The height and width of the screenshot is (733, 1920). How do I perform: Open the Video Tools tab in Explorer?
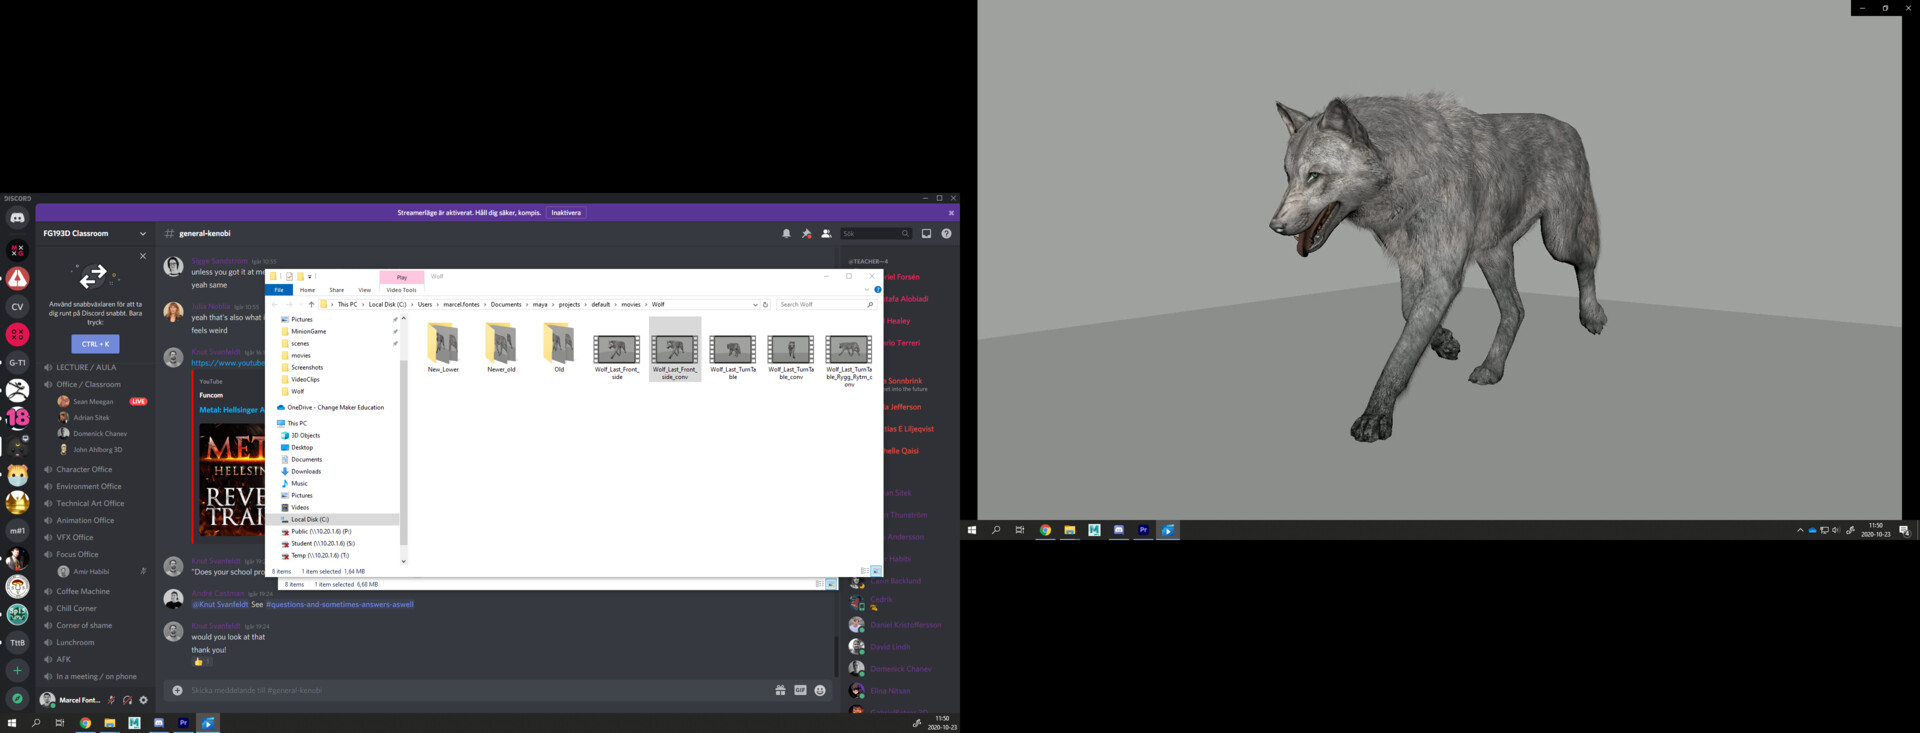pos(401,290)
